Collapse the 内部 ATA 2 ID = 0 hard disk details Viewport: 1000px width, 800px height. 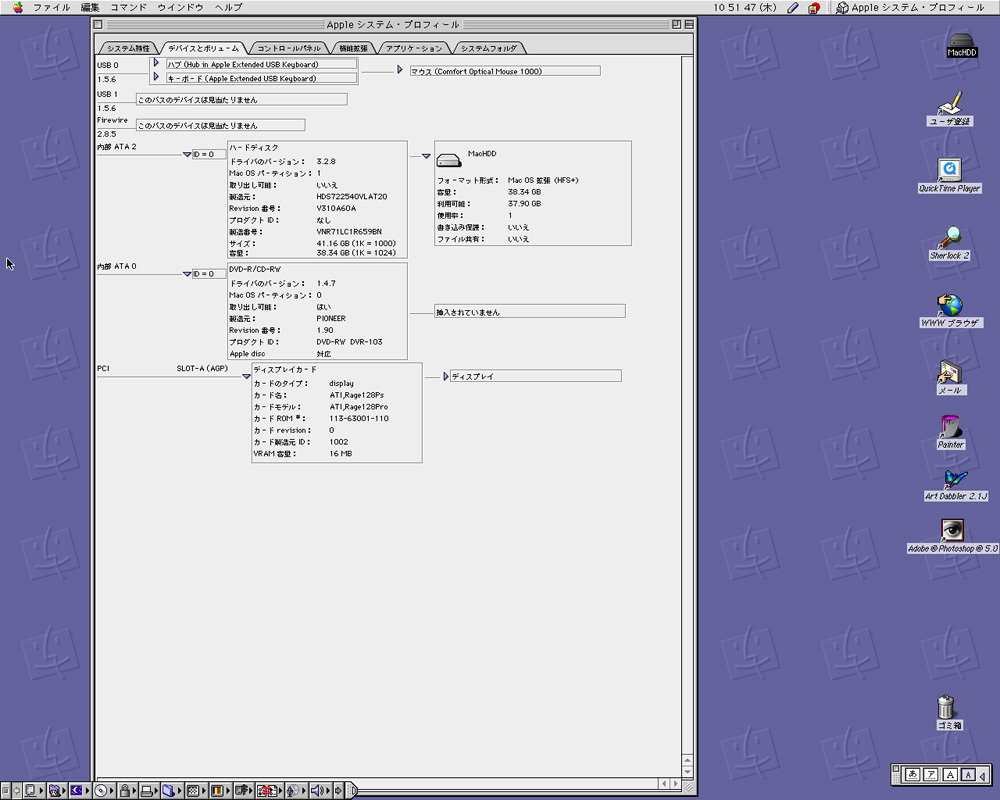(187, 154)
